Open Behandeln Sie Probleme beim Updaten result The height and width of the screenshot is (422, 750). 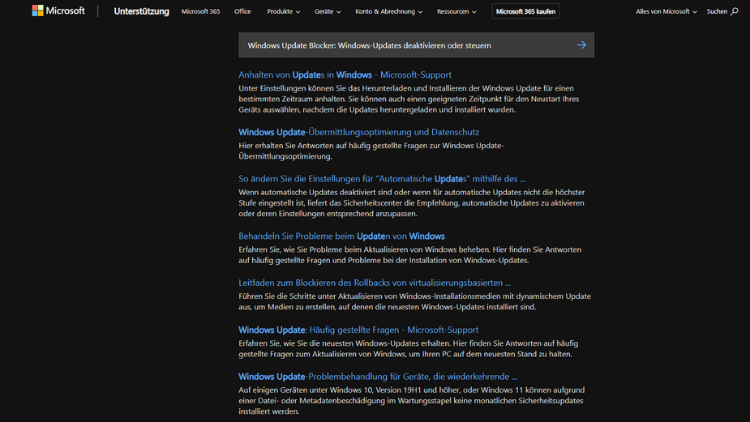[x=342, y=236]
